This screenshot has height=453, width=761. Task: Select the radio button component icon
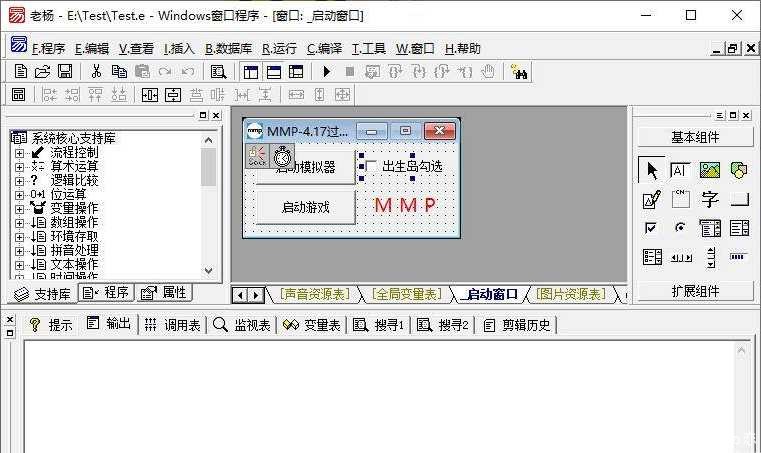click(680, 227)
